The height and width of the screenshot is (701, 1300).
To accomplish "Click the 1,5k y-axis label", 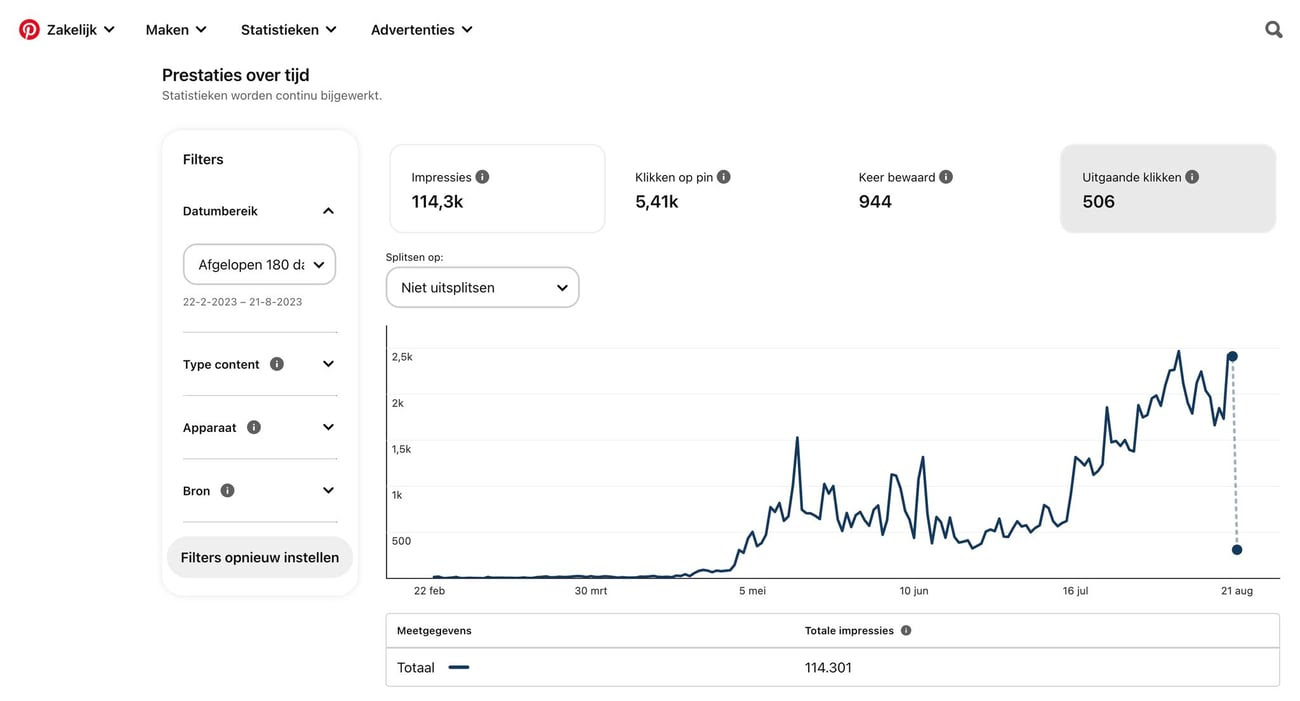I will click(x=402, y=449).
